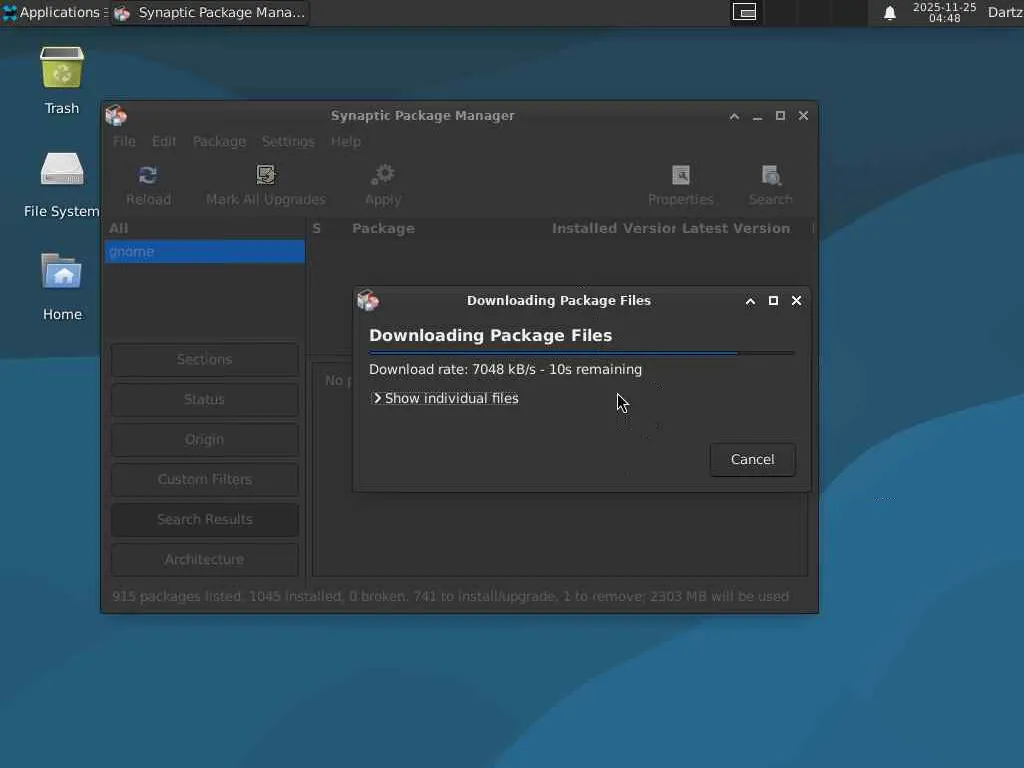Cancel the package download
Viewport: 1024px width, 768px height.
click(x=752, y=459)
